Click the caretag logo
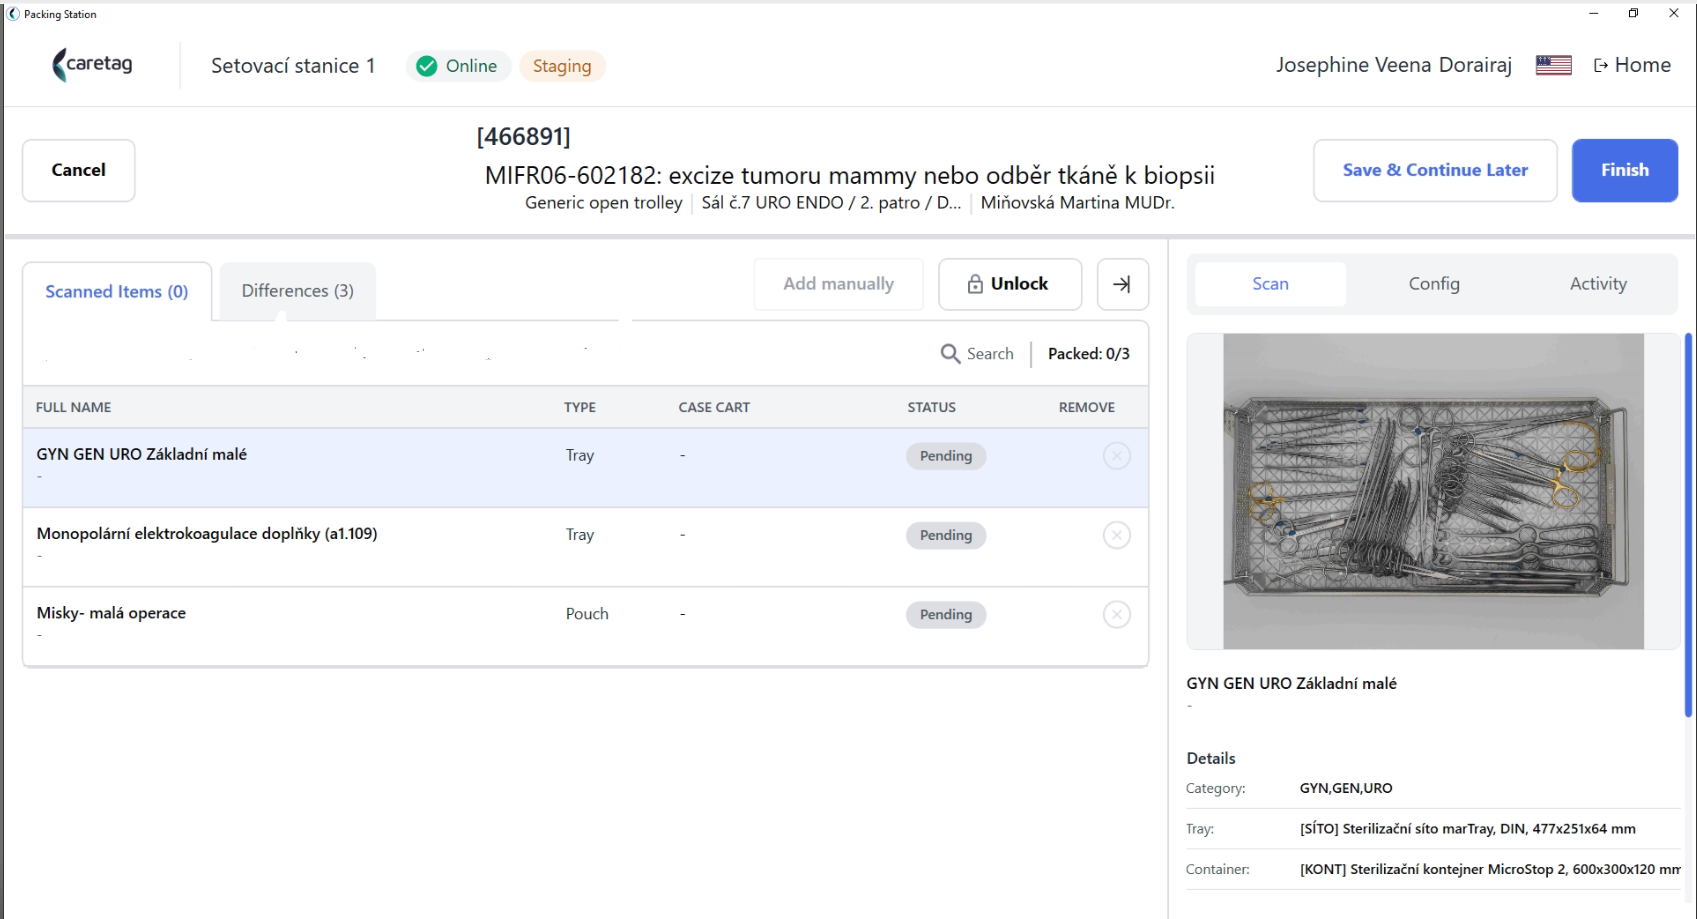Viewport: 1697px width, 919px height. (92, 65)
